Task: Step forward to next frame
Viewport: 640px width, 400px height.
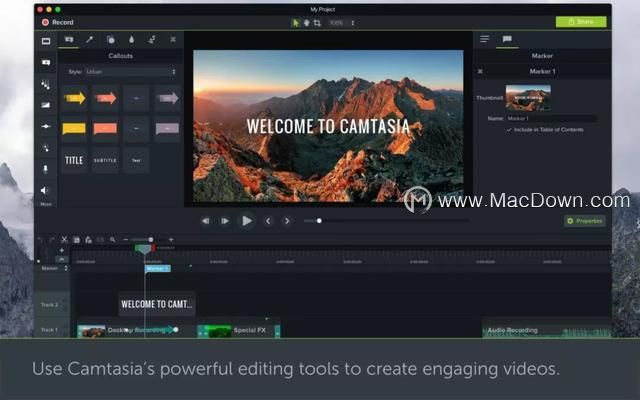Action: (x=224, y=221)
